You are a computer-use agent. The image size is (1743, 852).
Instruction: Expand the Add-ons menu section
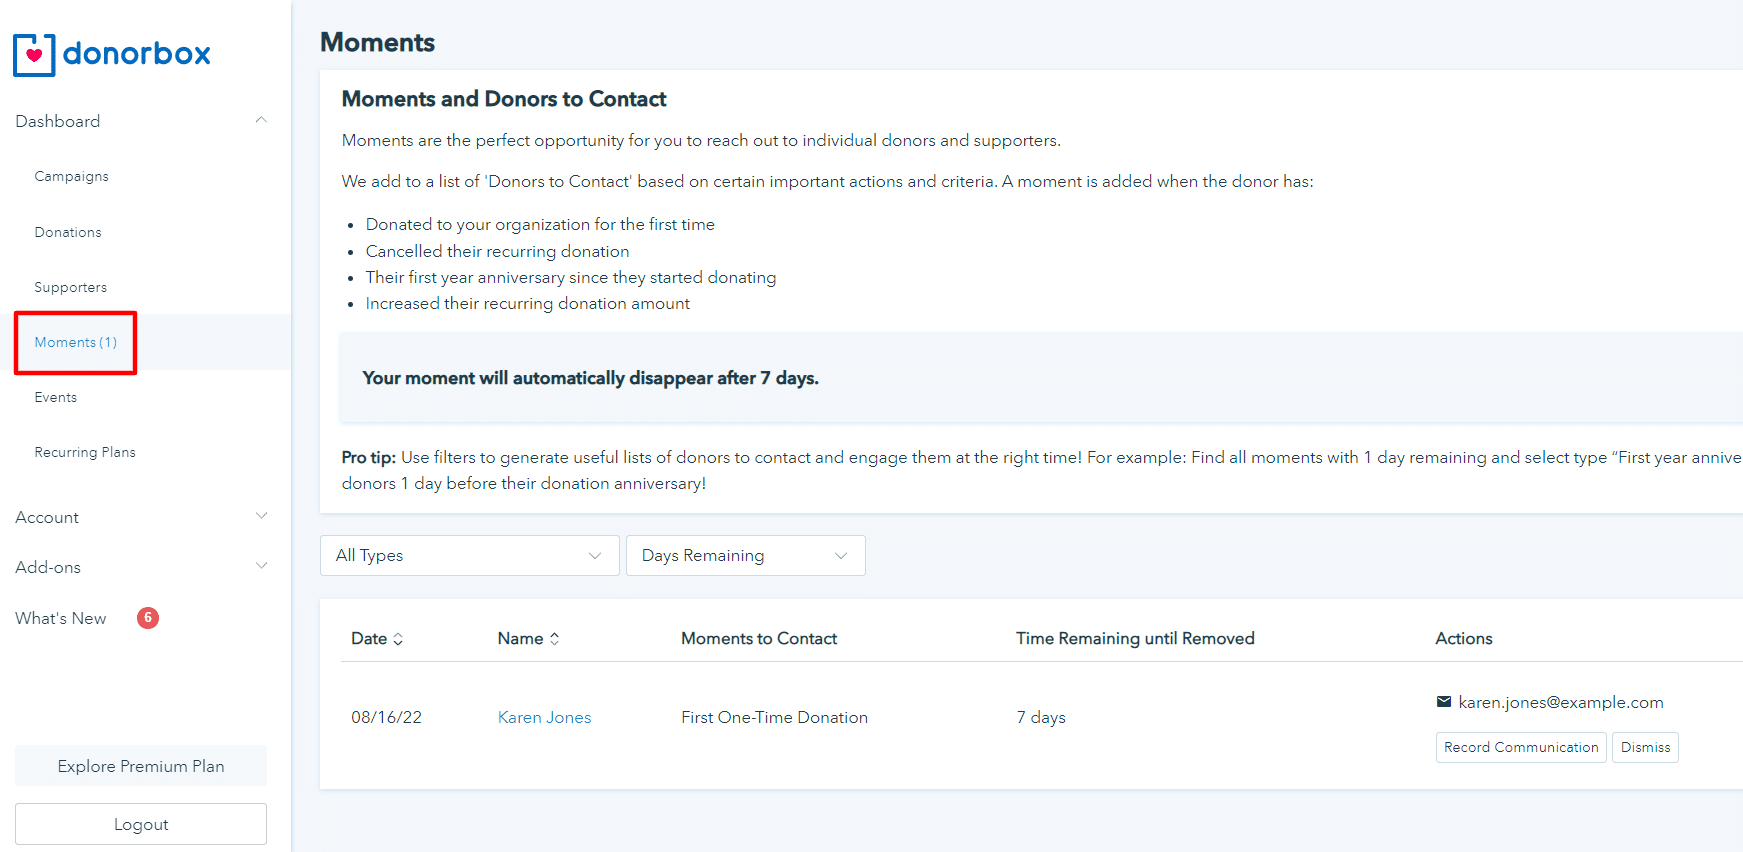point(261,567)
